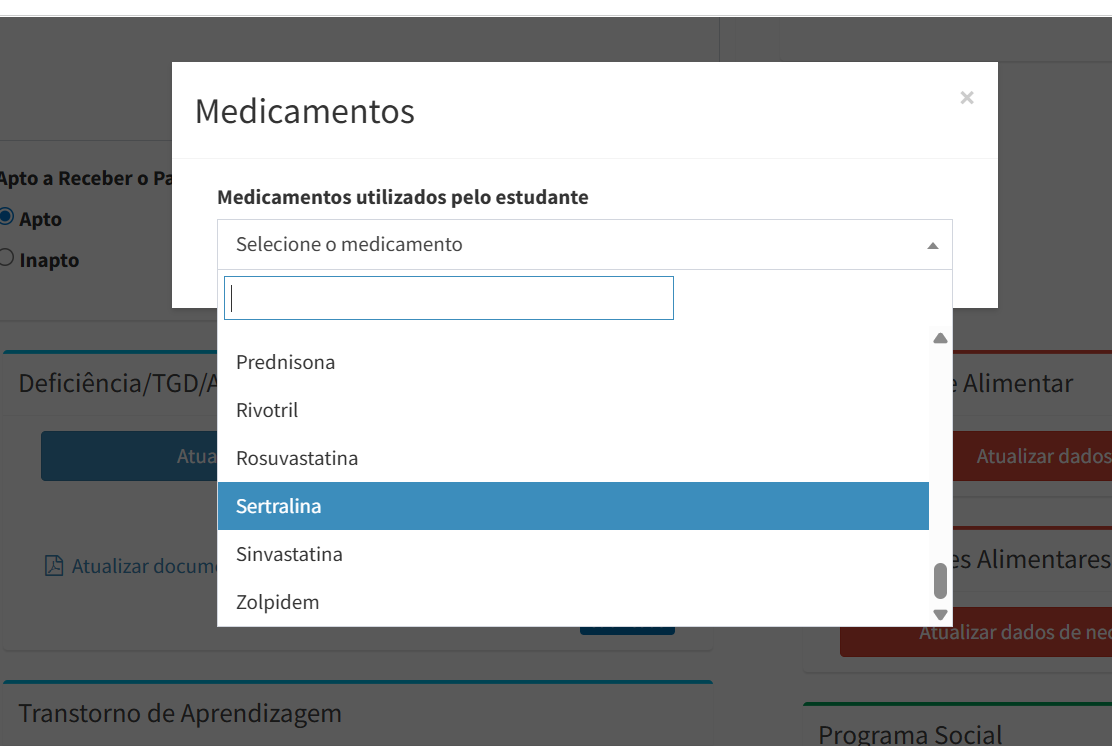This screenshot has height=746, width=1112.
Task: Click the dropdown list scrollbar thumb
Action: [940, 581]
